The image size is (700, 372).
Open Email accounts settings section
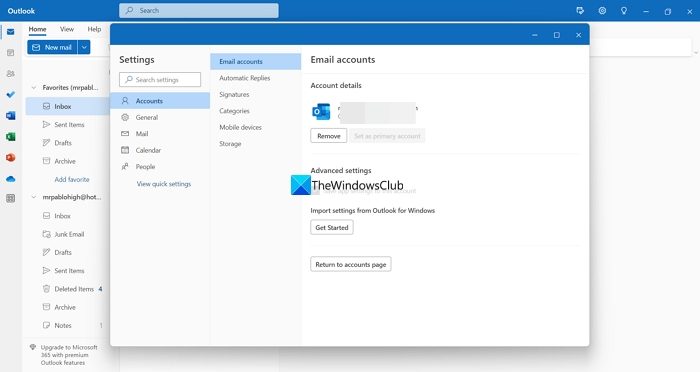click(256, 62)
